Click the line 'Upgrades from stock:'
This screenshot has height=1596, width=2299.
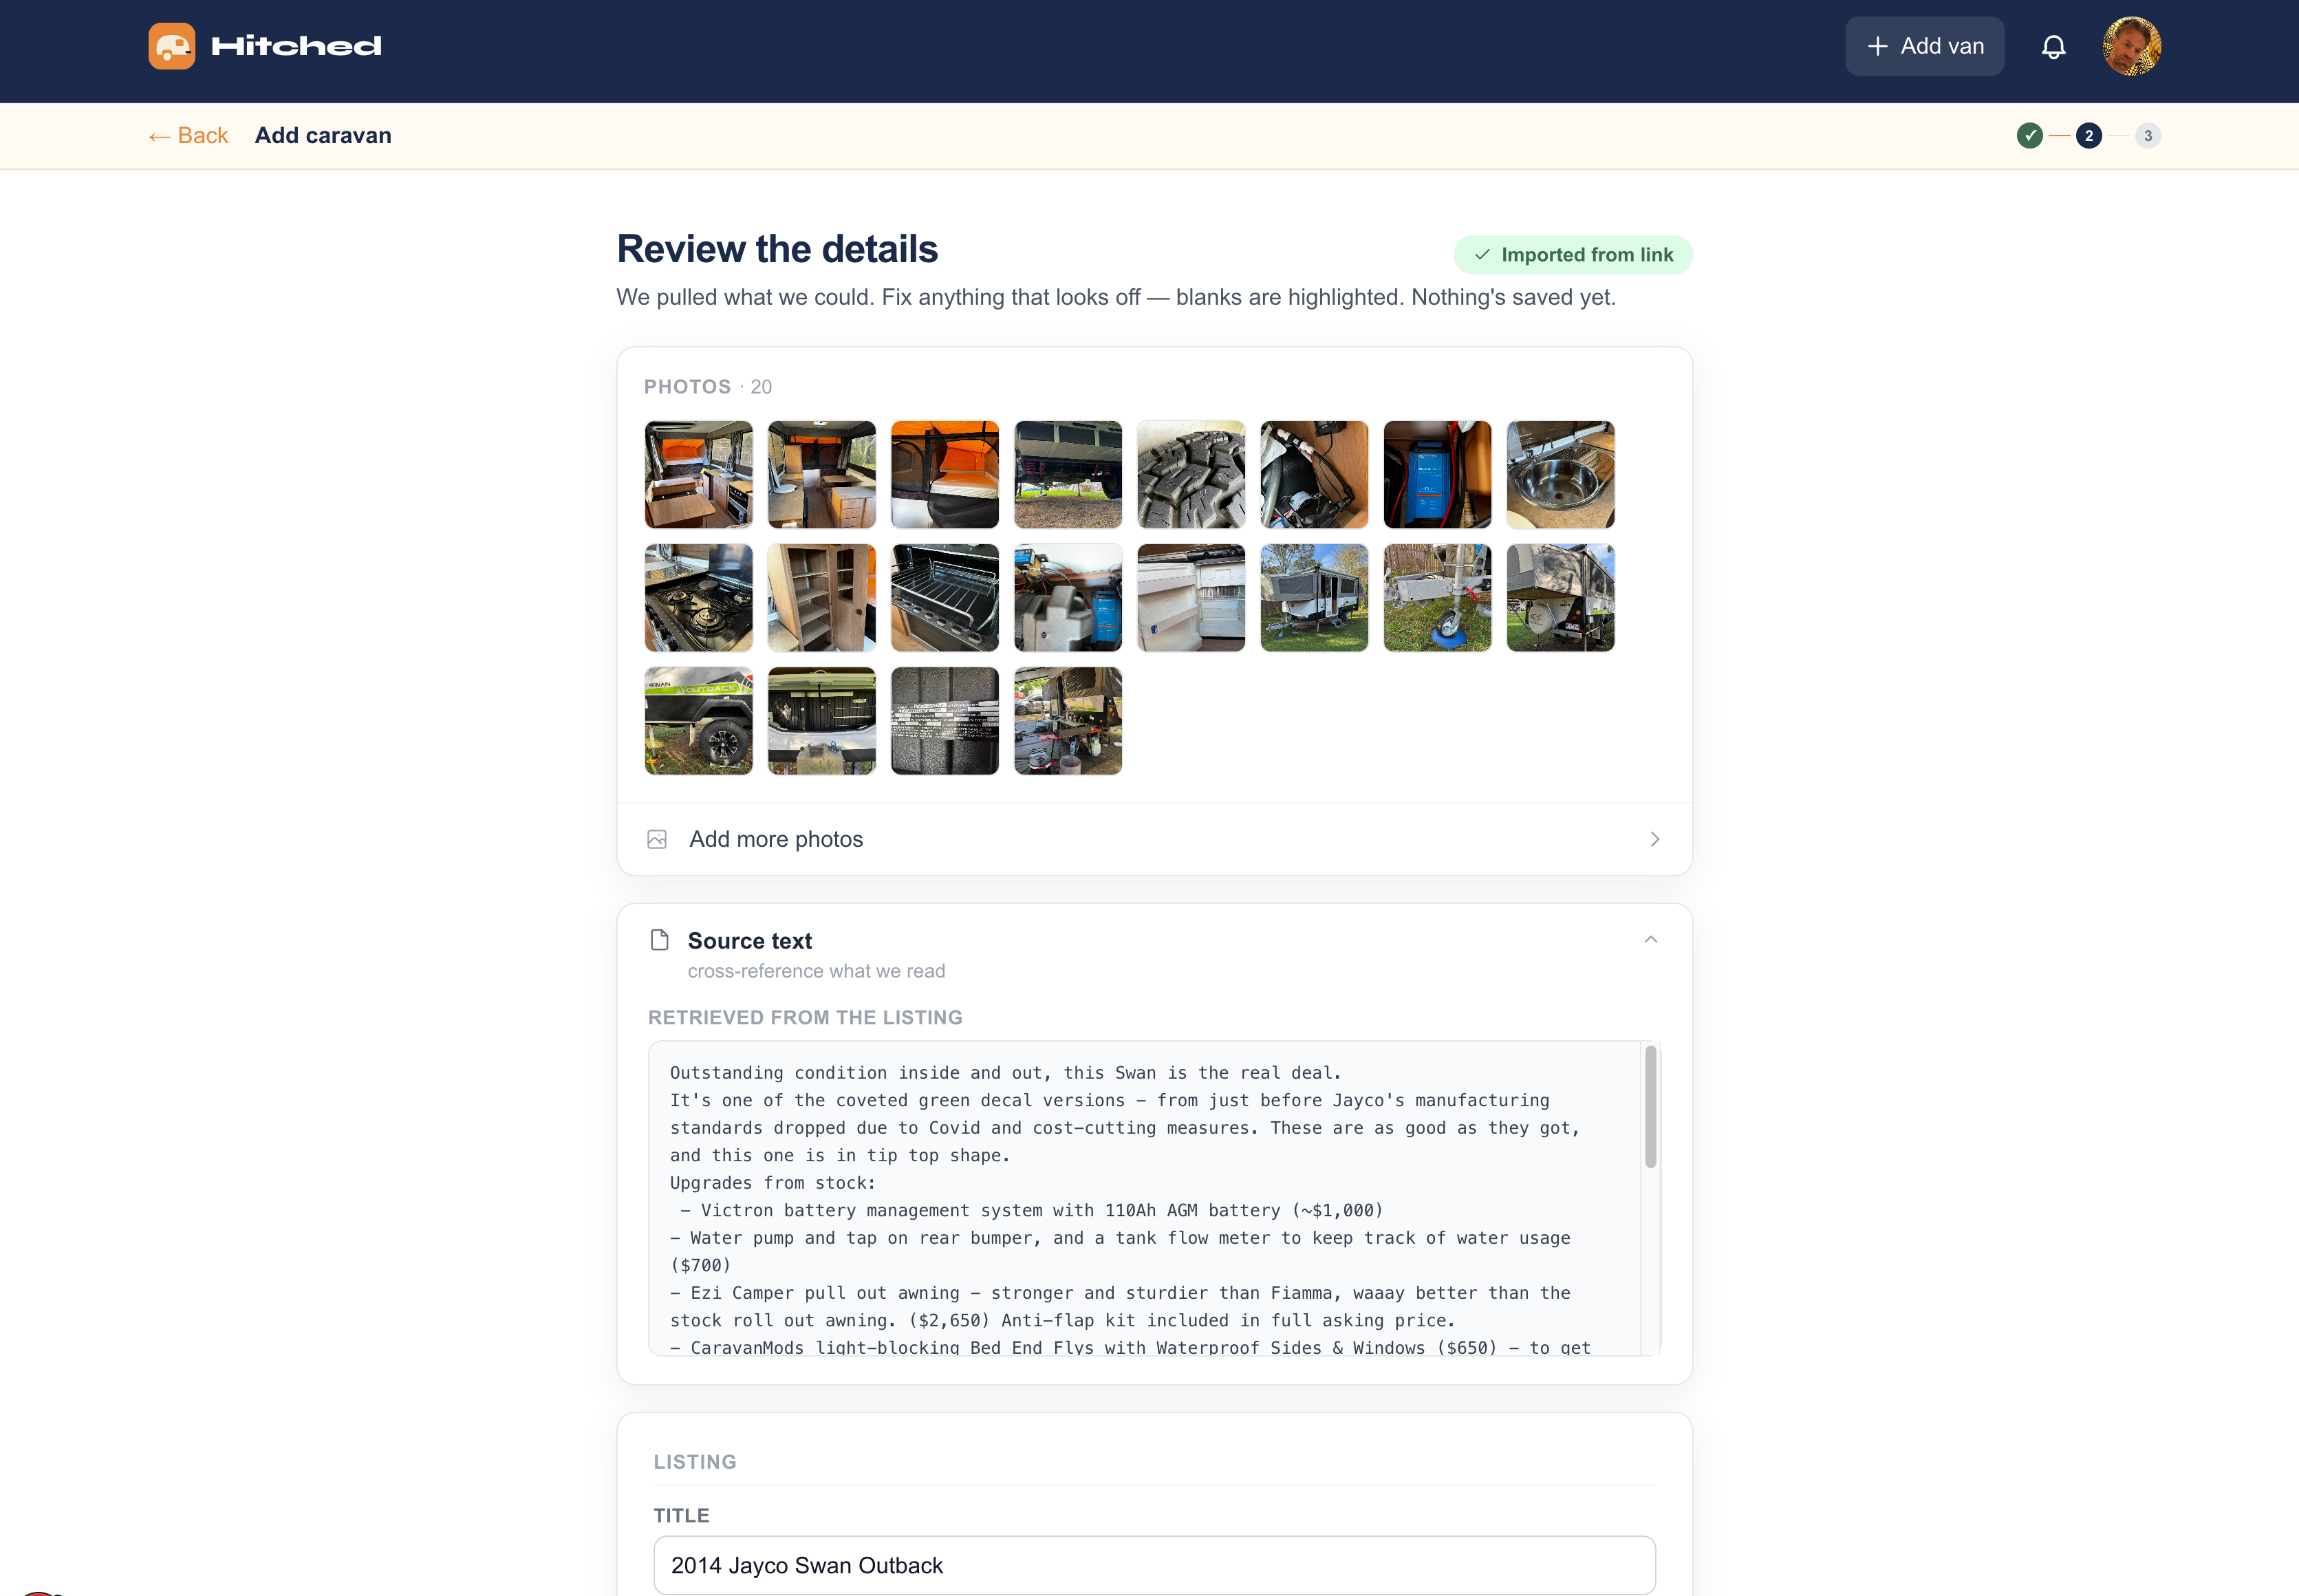(x=773, y=1183)
